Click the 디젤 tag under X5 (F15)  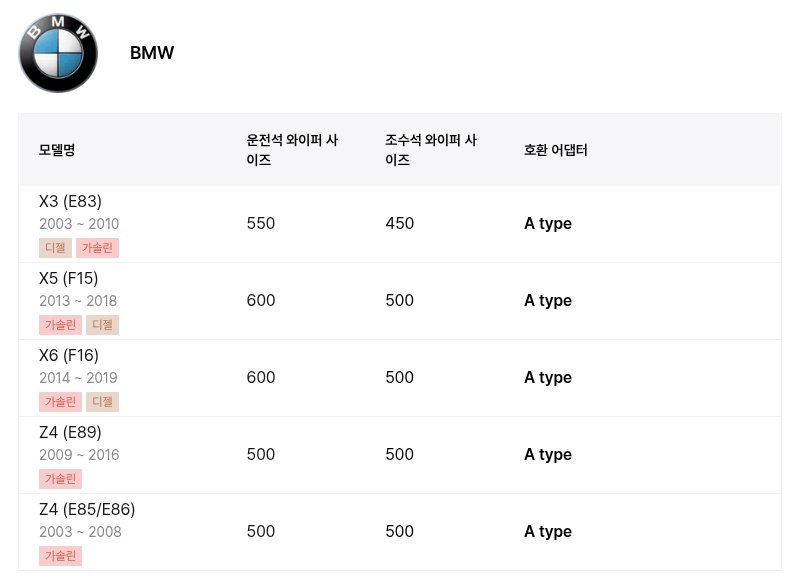103,325
